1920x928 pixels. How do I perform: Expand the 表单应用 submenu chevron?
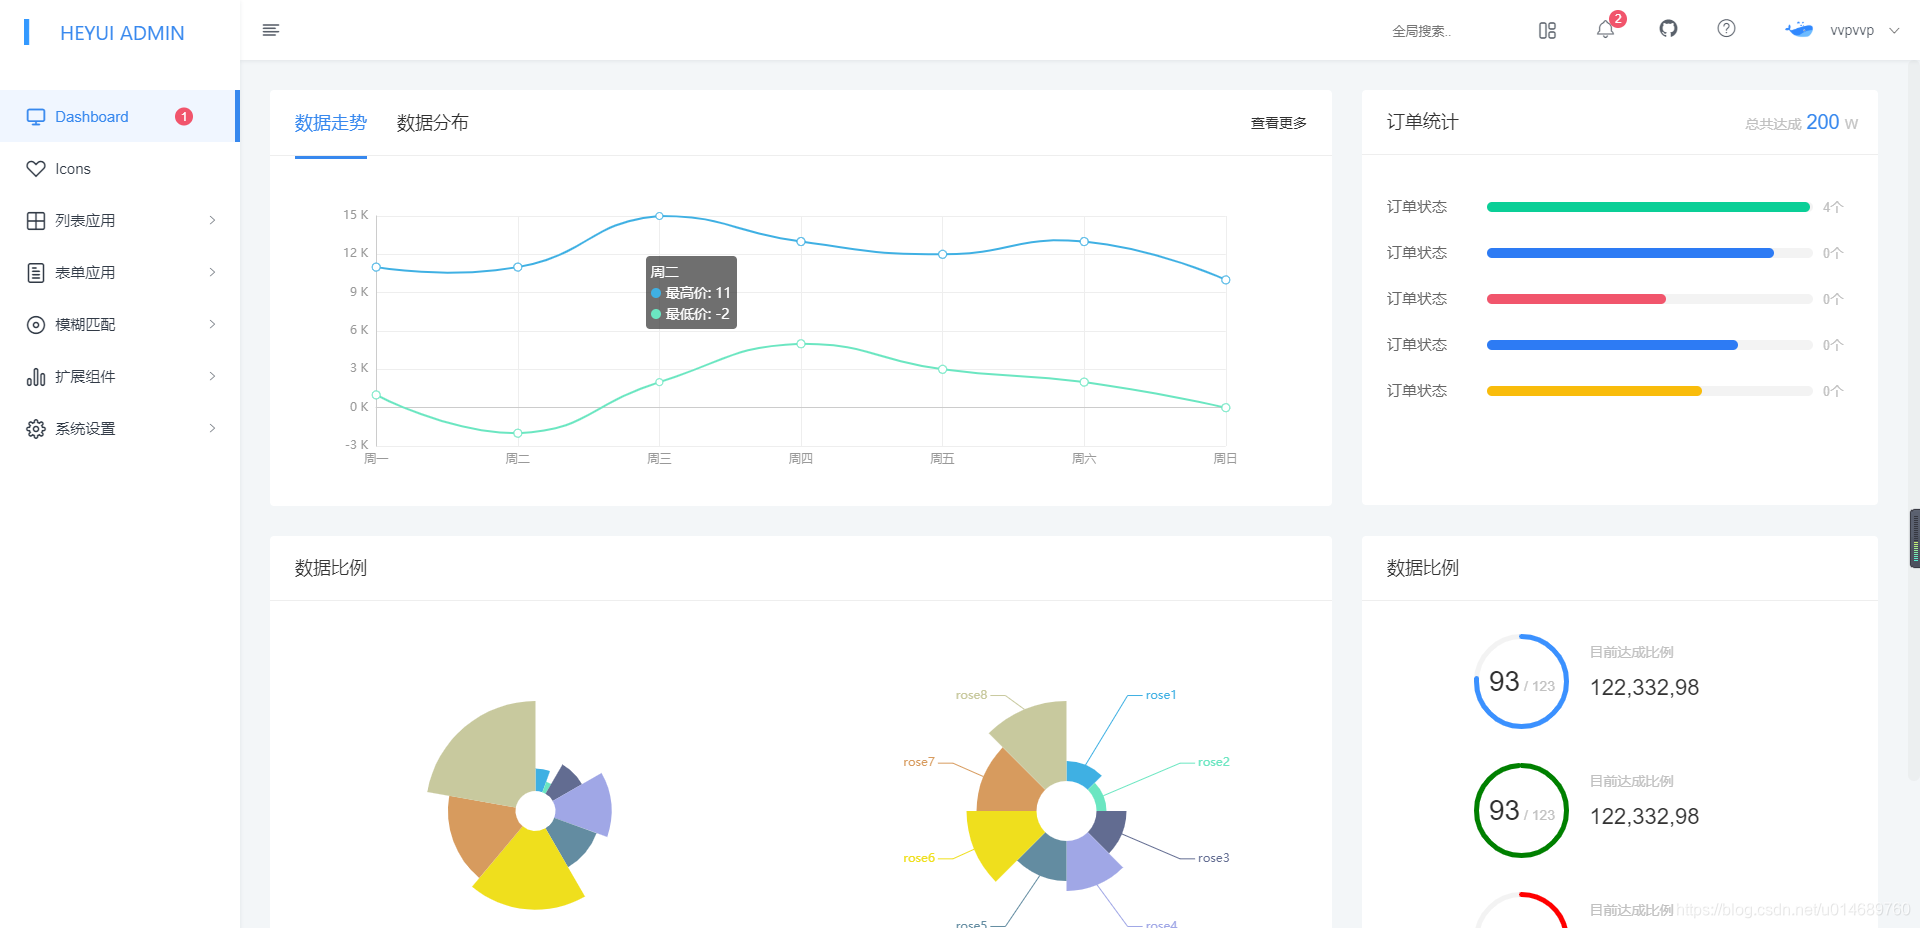pos(212,272)
